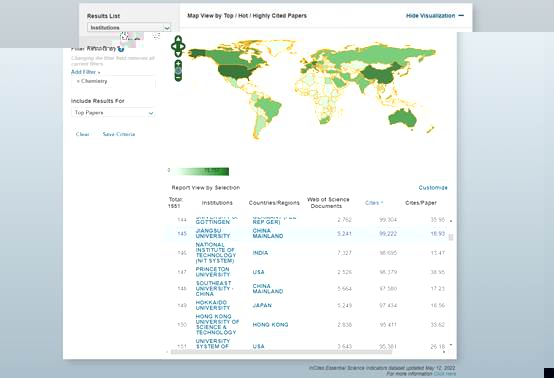554x378 pixels.
Task: Click the zoom slider handle on the map
Action: [x=178, y=70]
